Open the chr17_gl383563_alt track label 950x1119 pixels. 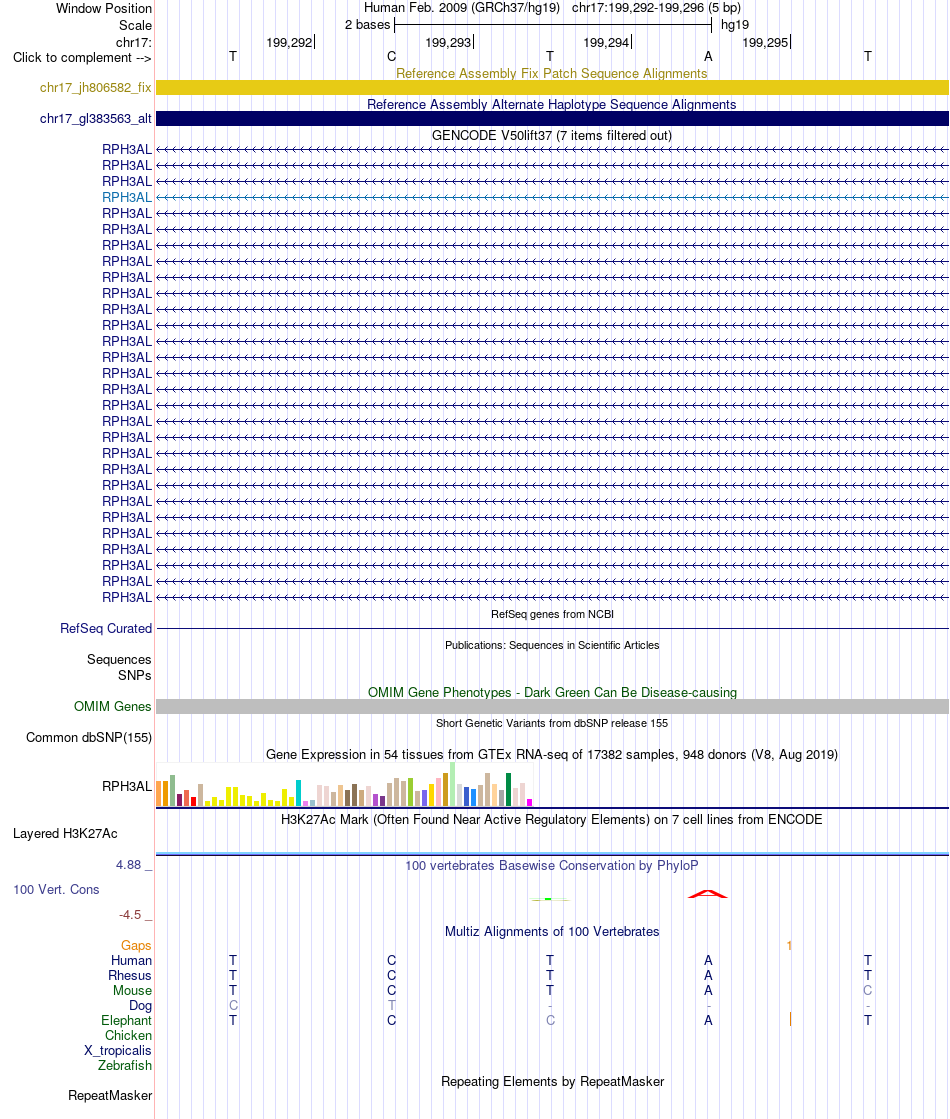(x=96, y=119)
